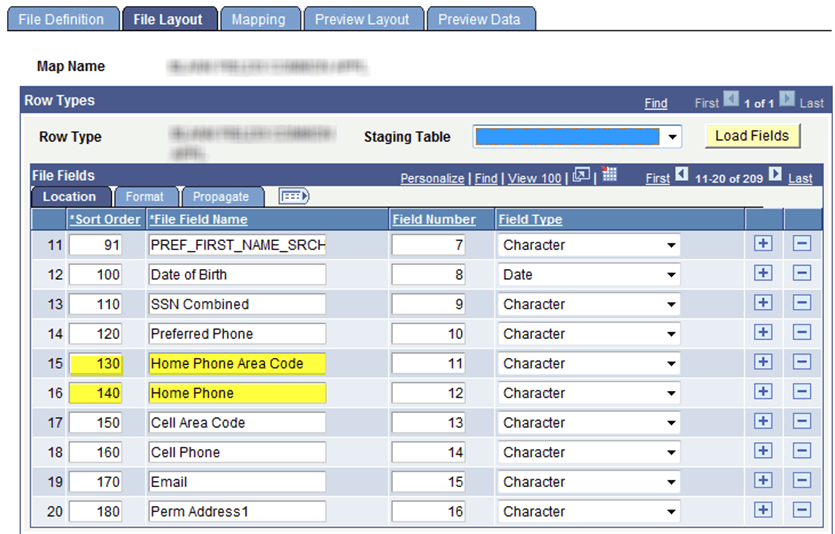Edit Field Number for Email row
The width and height of the screenshot is (835, 534).
coord(428,482)
